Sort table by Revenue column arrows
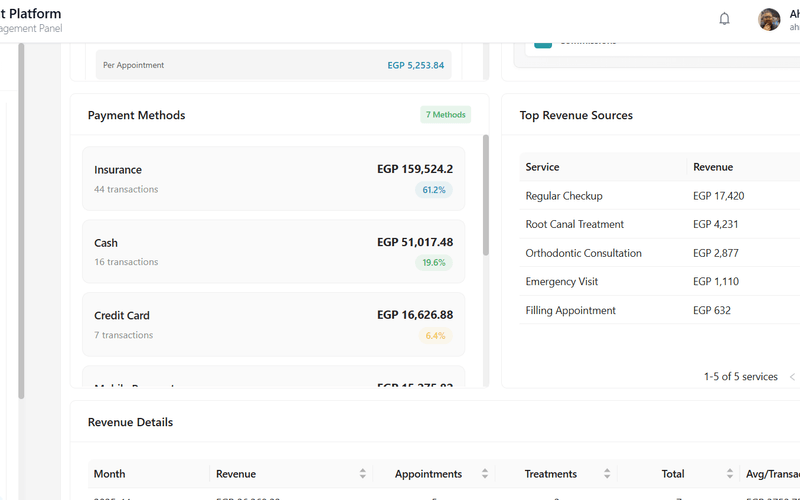This screenshot has width=800, height=500. coord(362,474)
